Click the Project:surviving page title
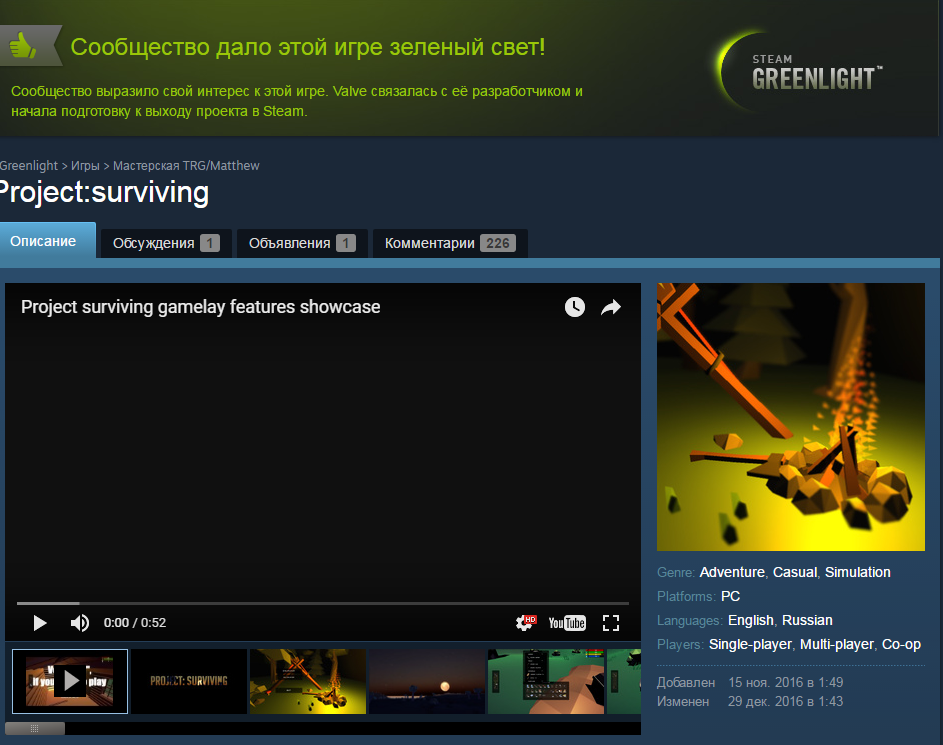This screenshot has width=943, height=745. point(104,193)
